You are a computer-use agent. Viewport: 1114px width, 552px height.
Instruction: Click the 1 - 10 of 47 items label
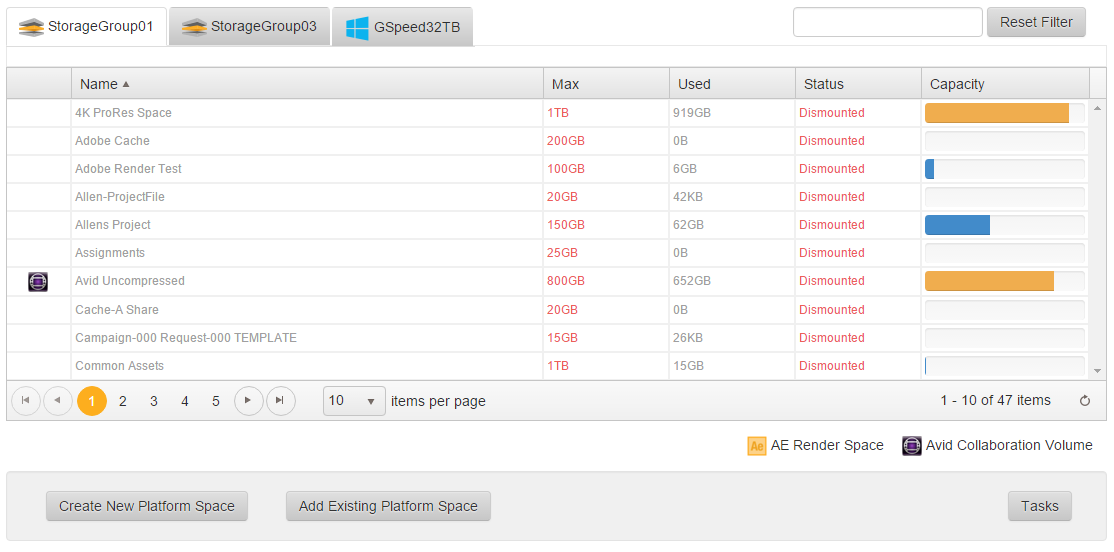[995, 401]
